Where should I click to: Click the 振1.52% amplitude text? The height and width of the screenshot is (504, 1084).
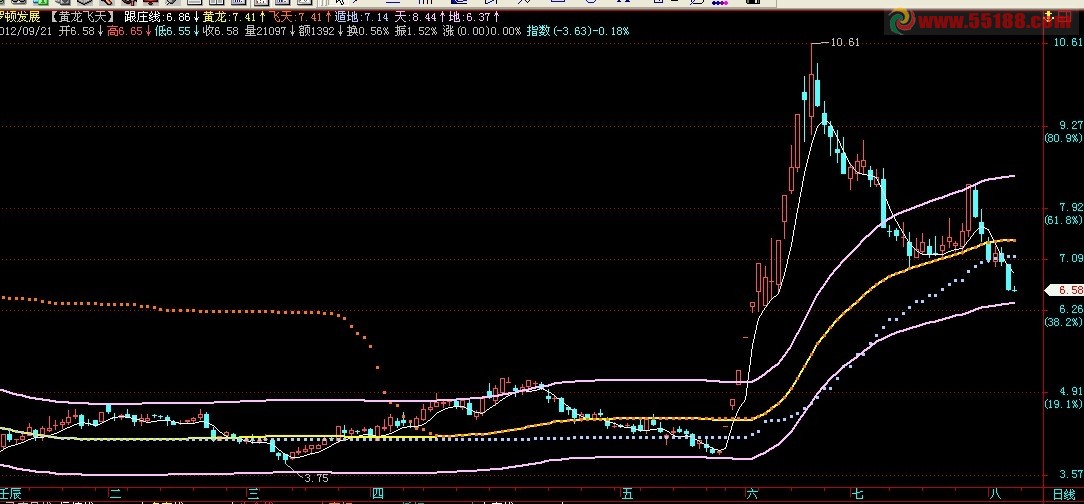click(416, 31)
